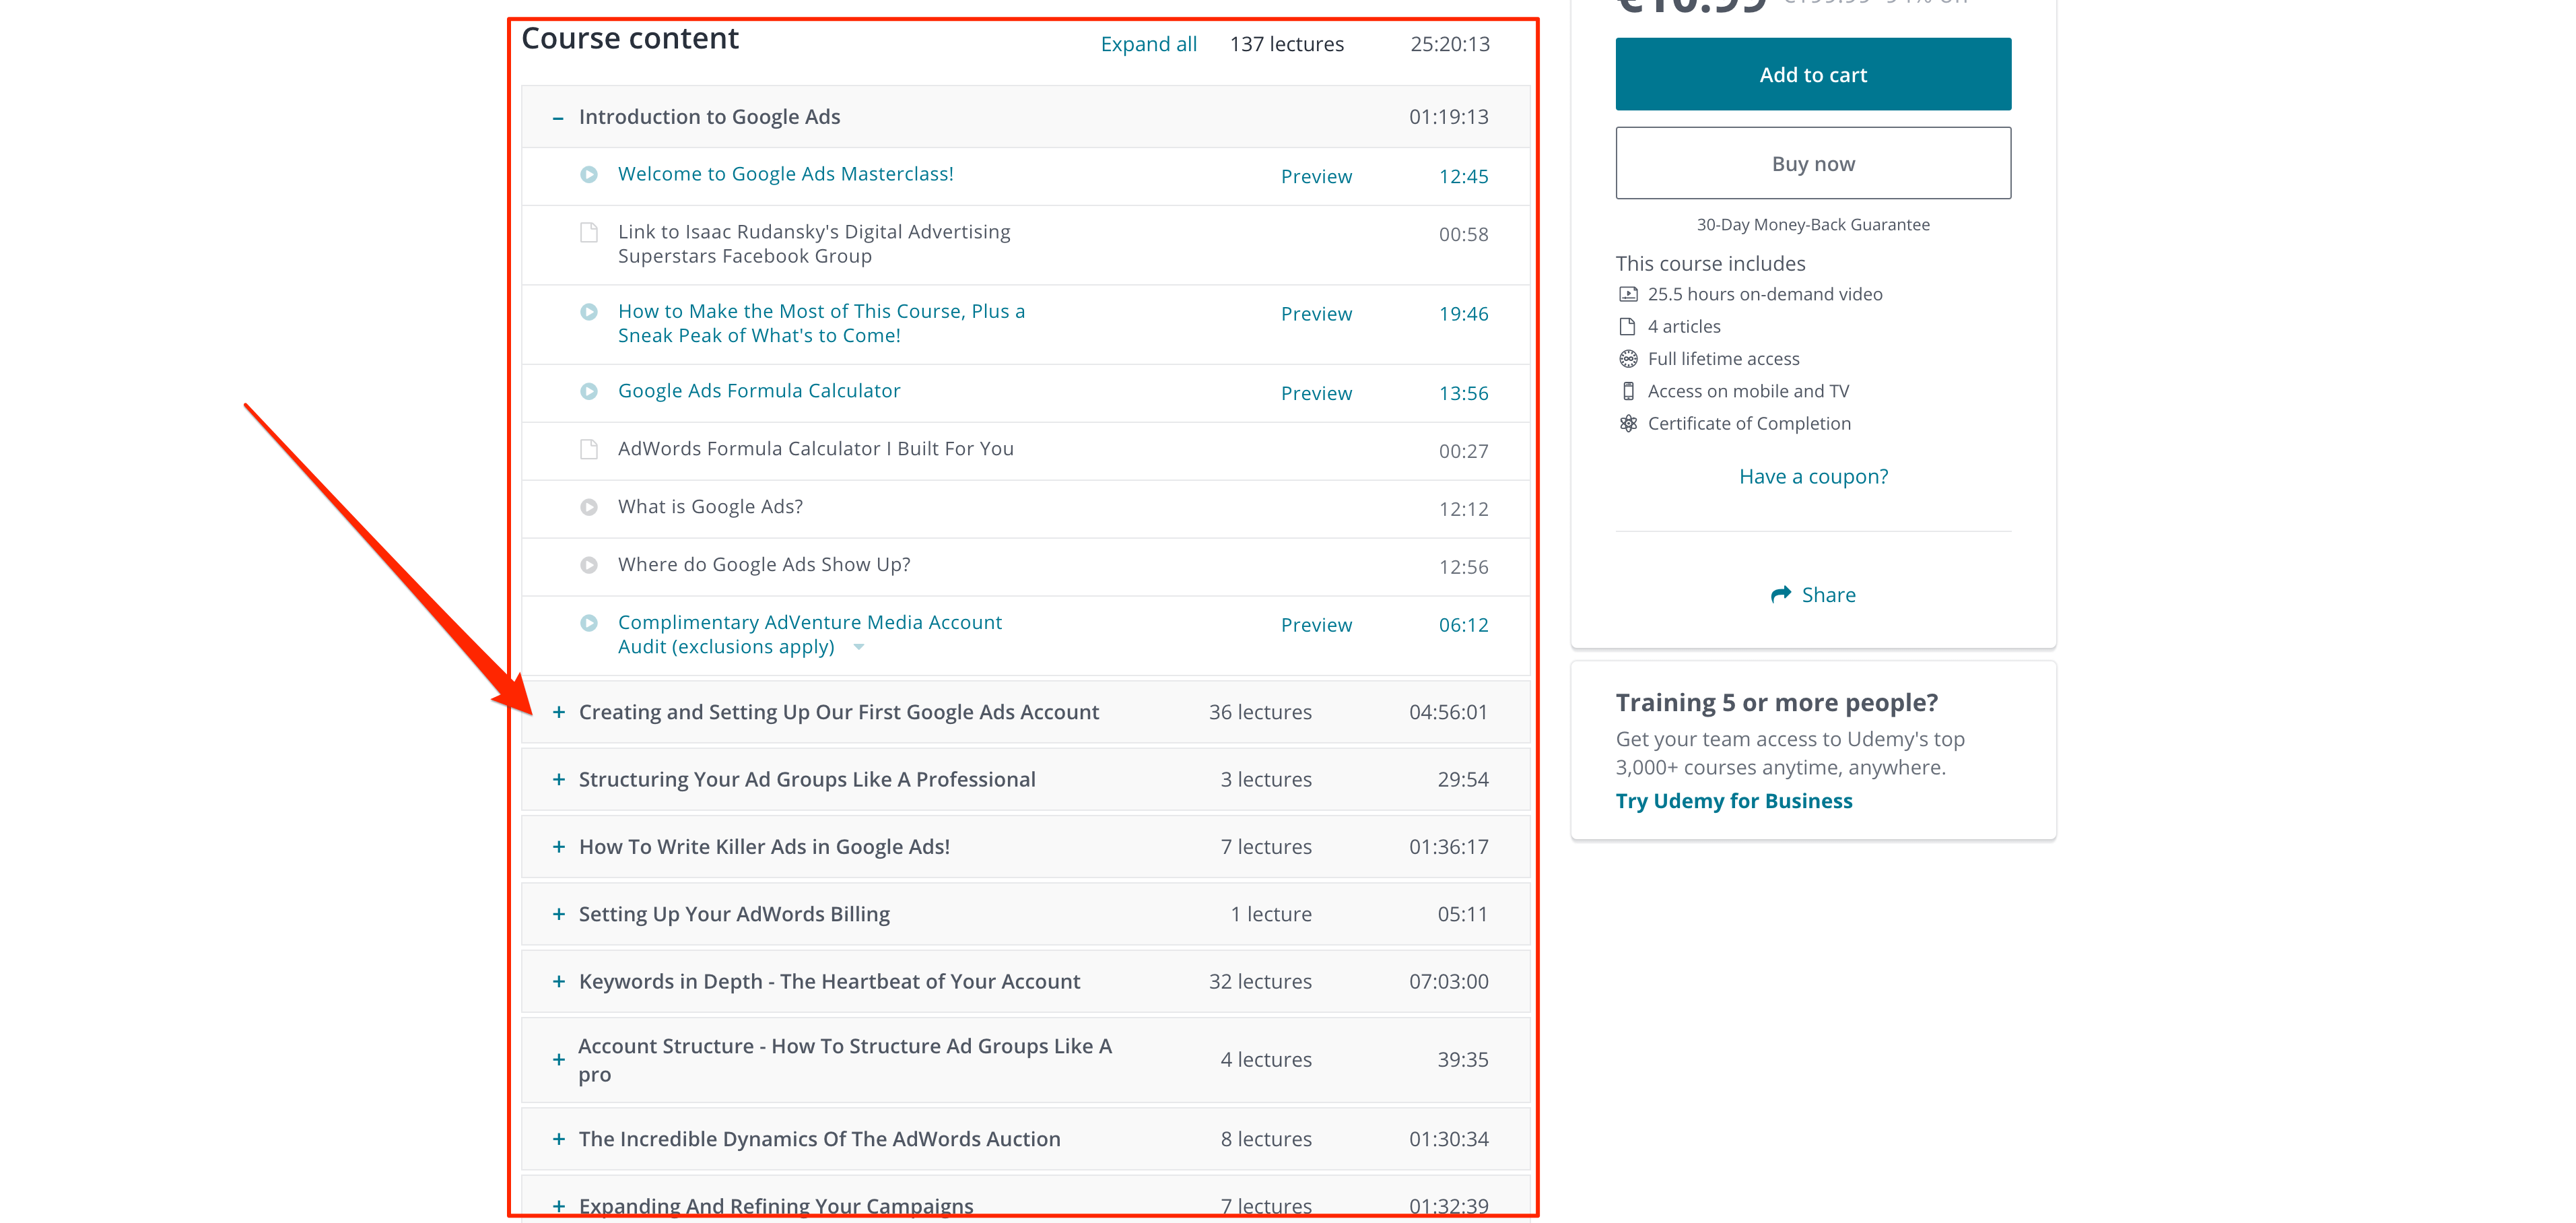Screen dimensions: 2576x1223
Task: Click AdWords Formula Calculator I Built For You
Action: [815, 449]
